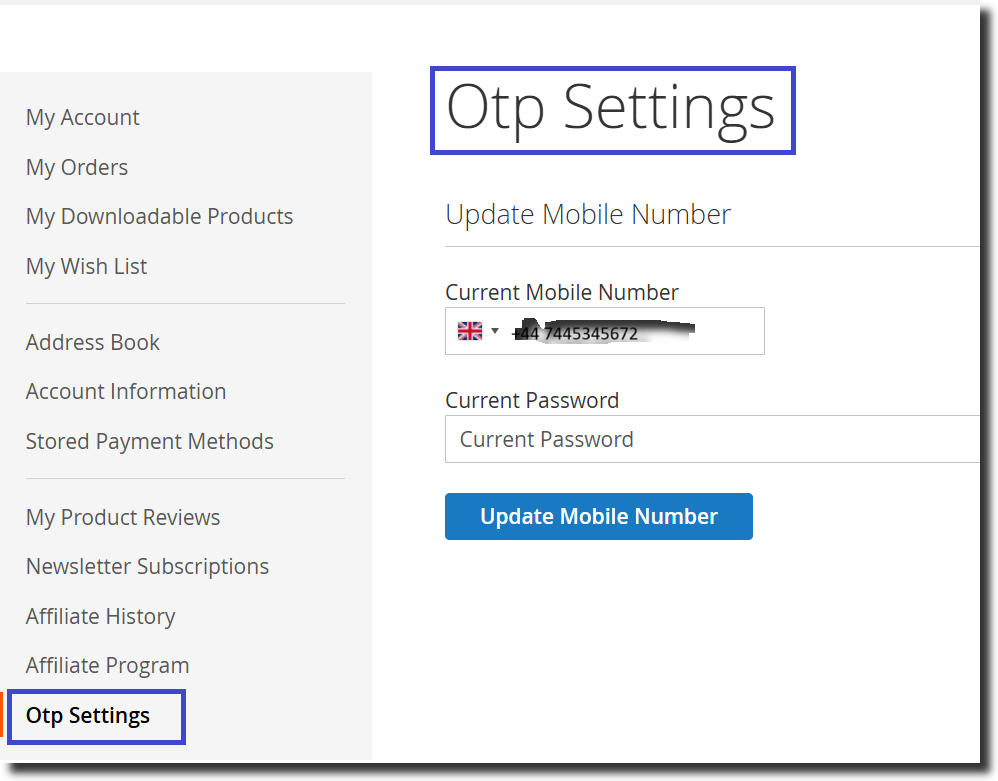Click the large Otp Settings page heading

(x=611, y=108)
